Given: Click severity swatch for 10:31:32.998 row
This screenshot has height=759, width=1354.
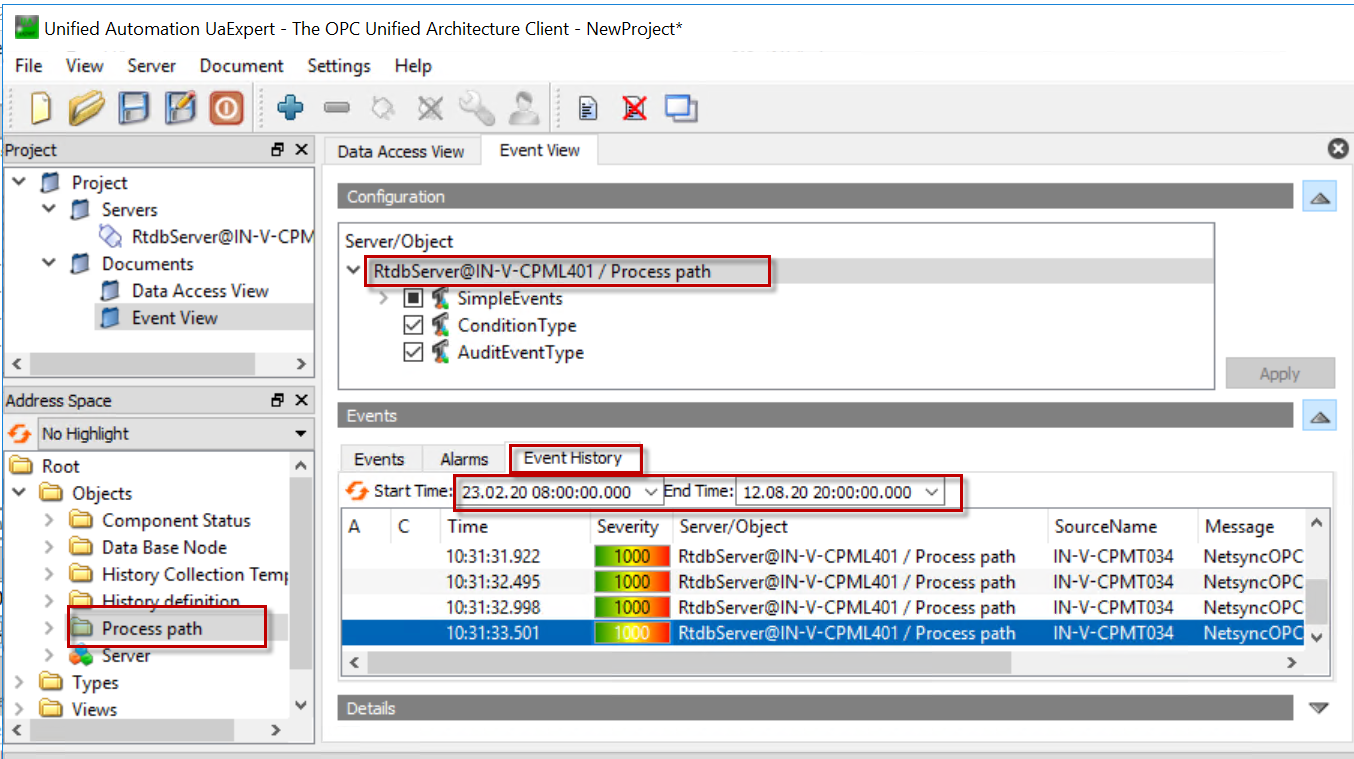Looking at the screenshot, I should point(632,607).
